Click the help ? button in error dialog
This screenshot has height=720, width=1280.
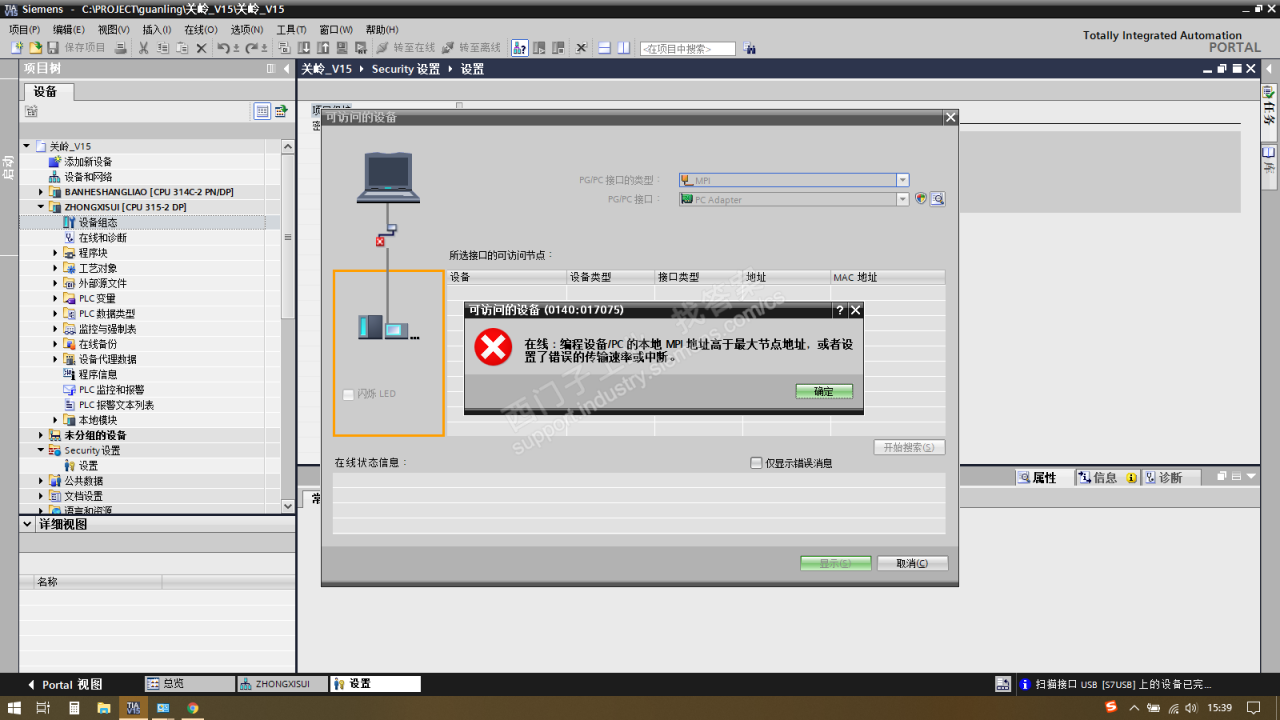[x=840, y=310]
